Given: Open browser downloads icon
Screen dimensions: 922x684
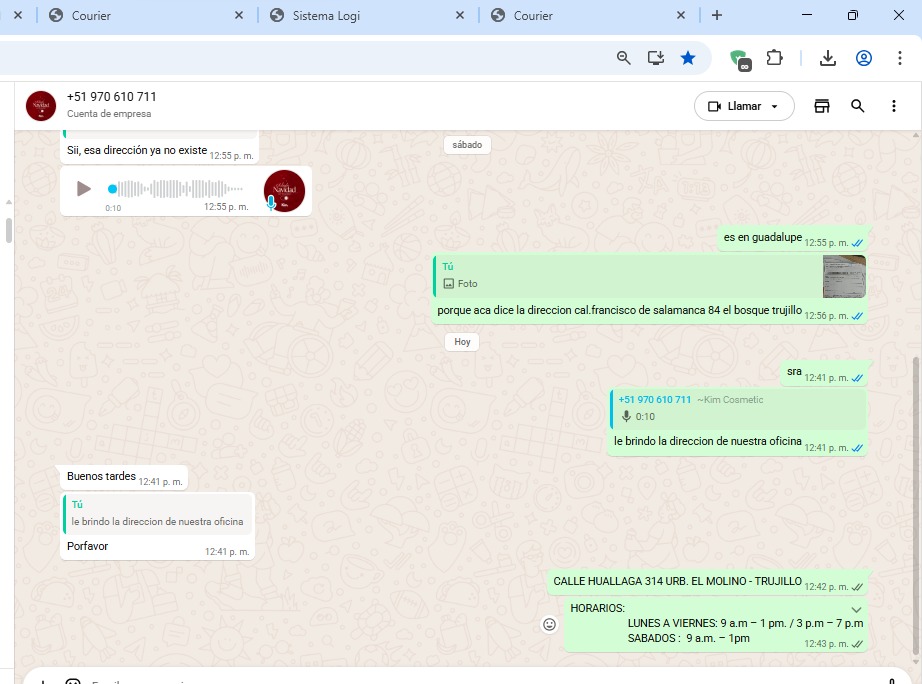Looking at the screenshot, I should tap(827, 58).
